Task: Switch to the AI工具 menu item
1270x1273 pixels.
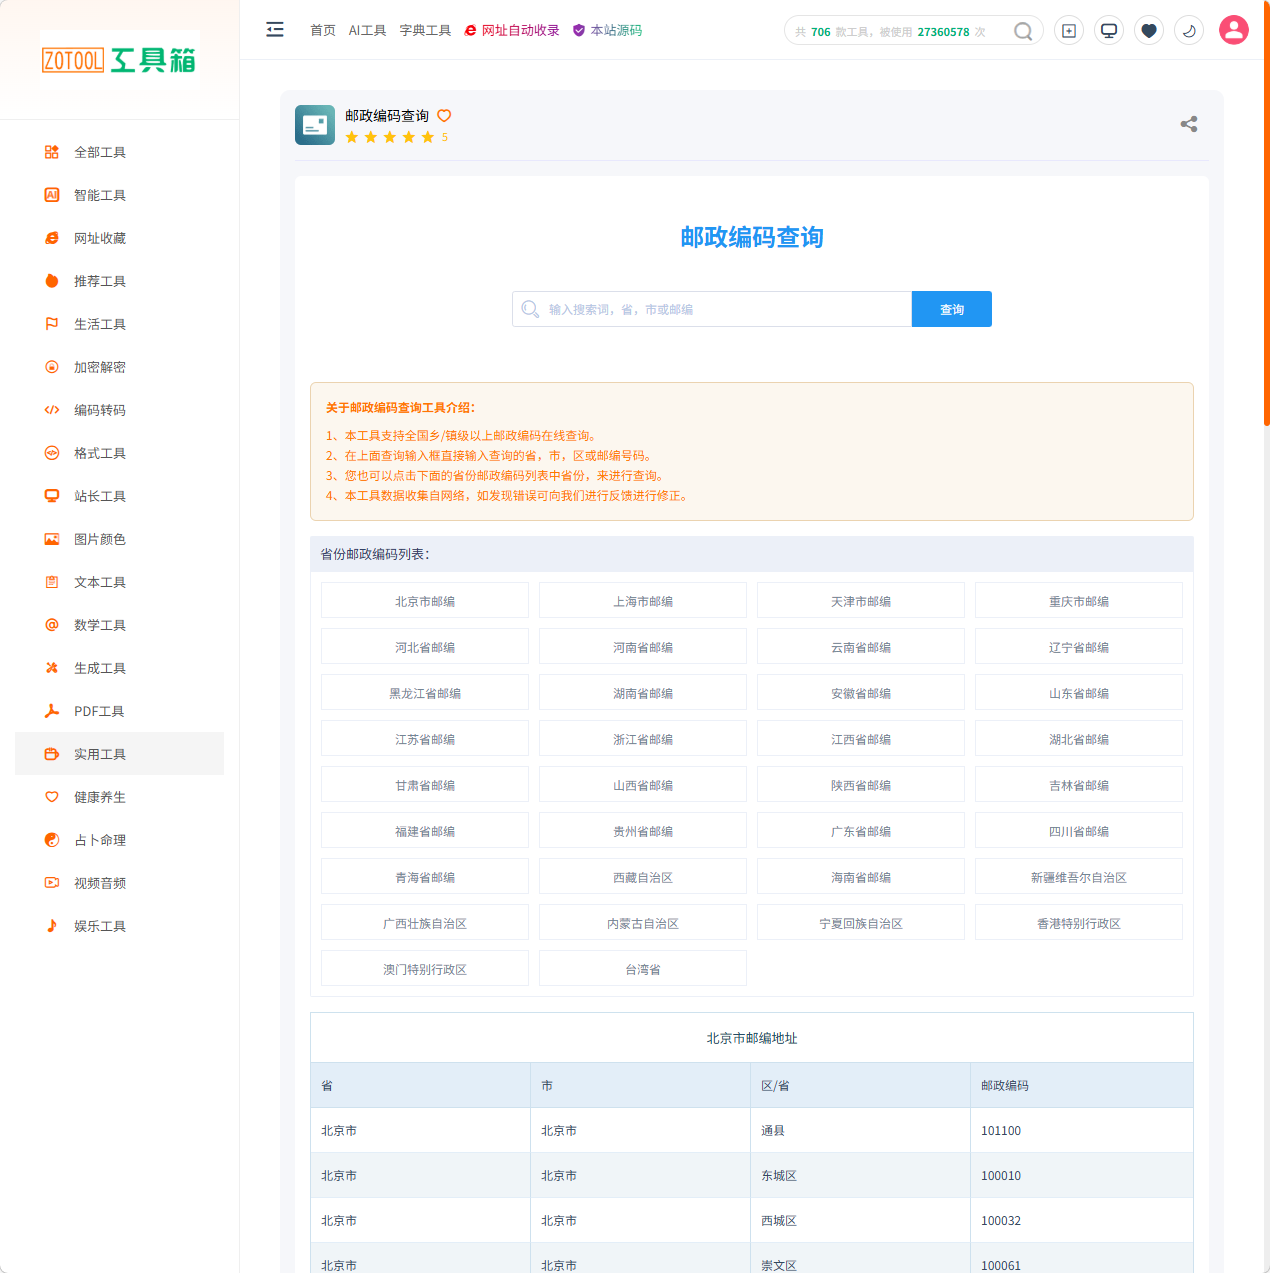Action: [367, 30]
